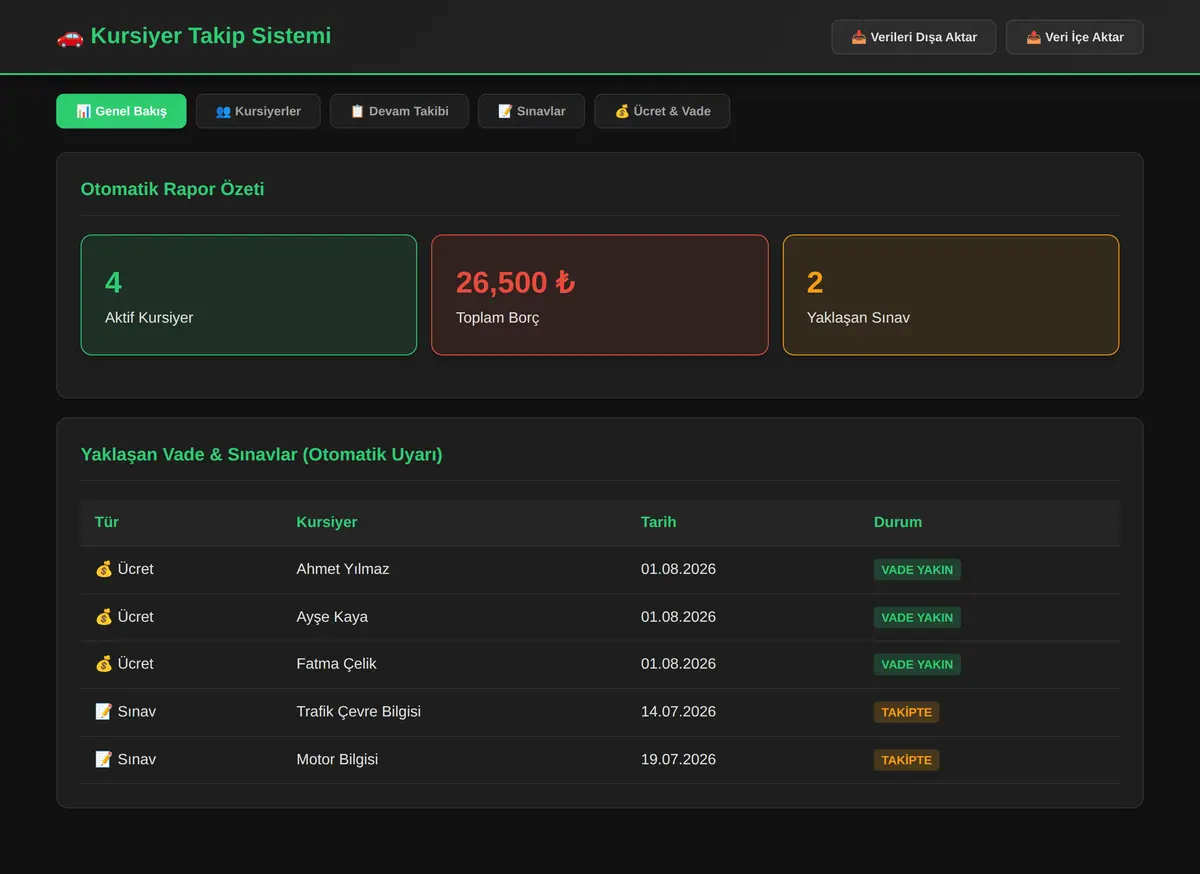Open the Genel Bakış tab

[x=121, y=111]
